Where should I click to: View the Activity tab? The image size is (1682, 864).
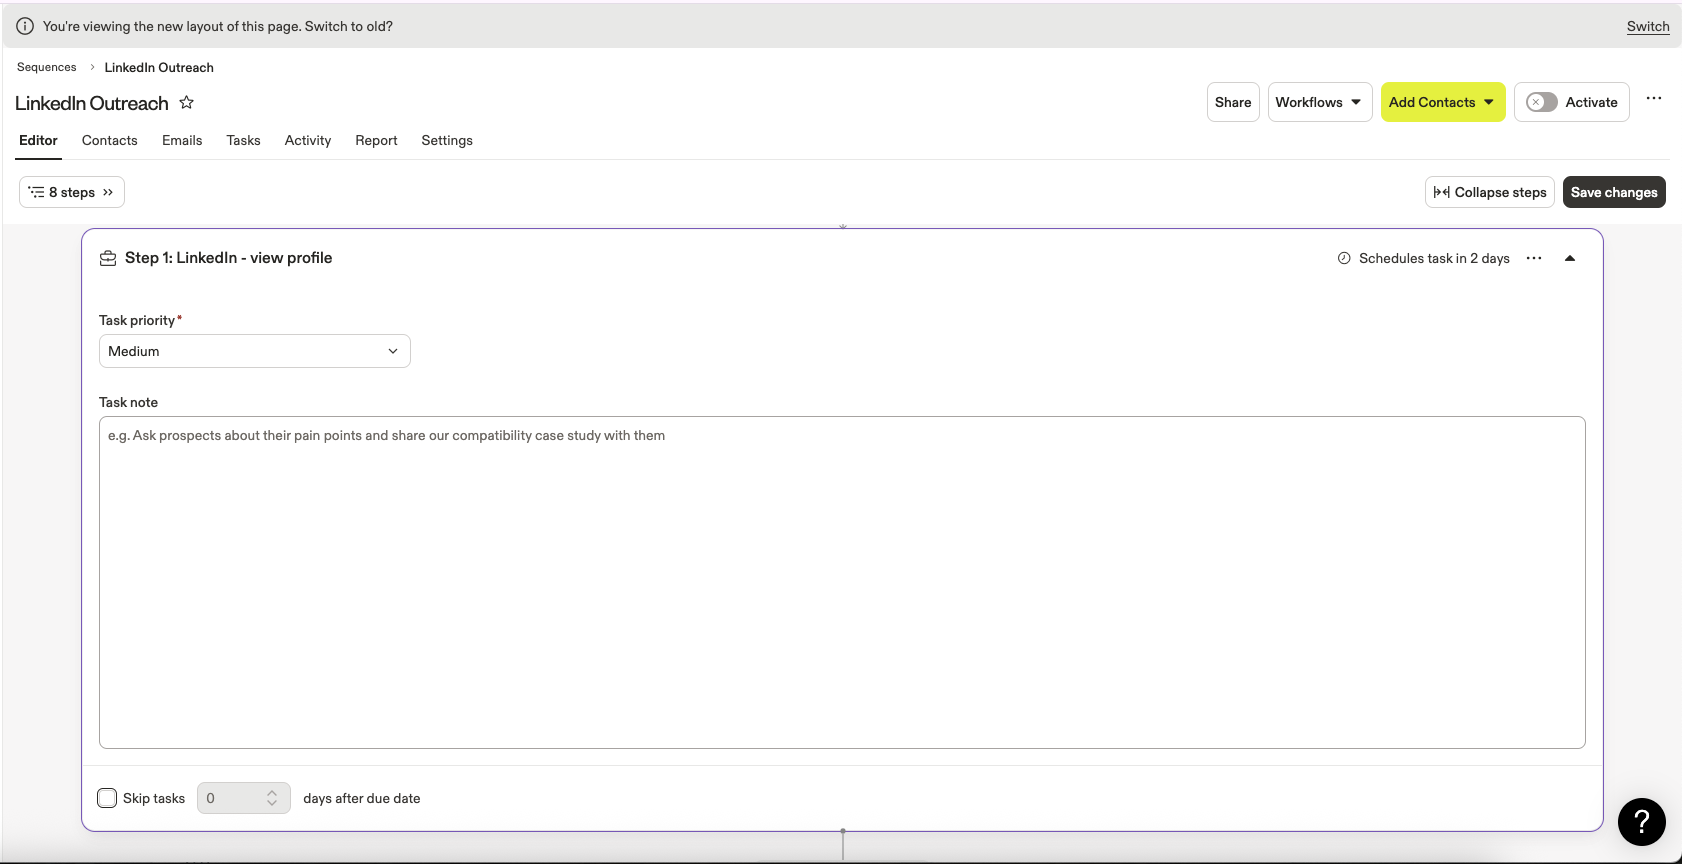(x=308, y=140)
